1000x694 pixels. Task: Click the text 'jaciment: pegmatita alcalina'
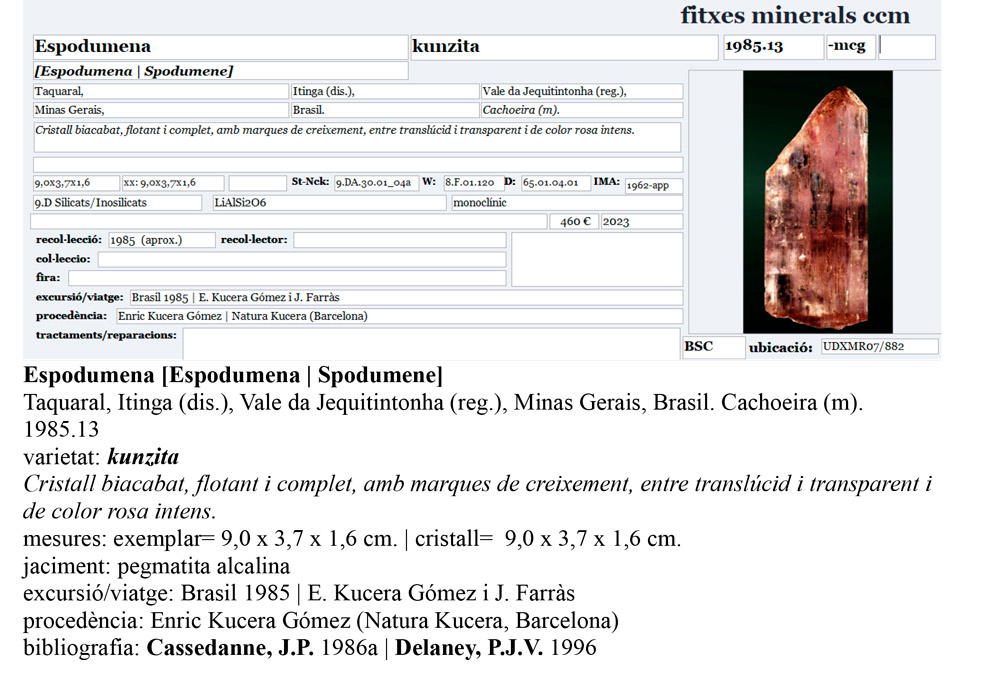[x=156, y=566]
